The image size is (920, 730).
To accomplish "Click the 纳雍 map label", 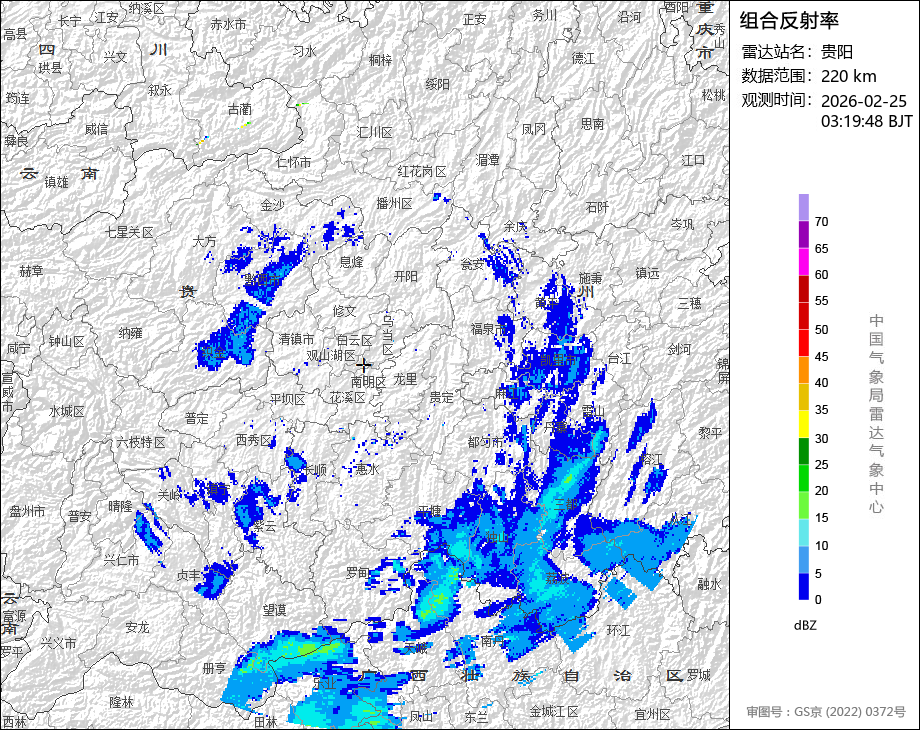I will click(130, 333).
